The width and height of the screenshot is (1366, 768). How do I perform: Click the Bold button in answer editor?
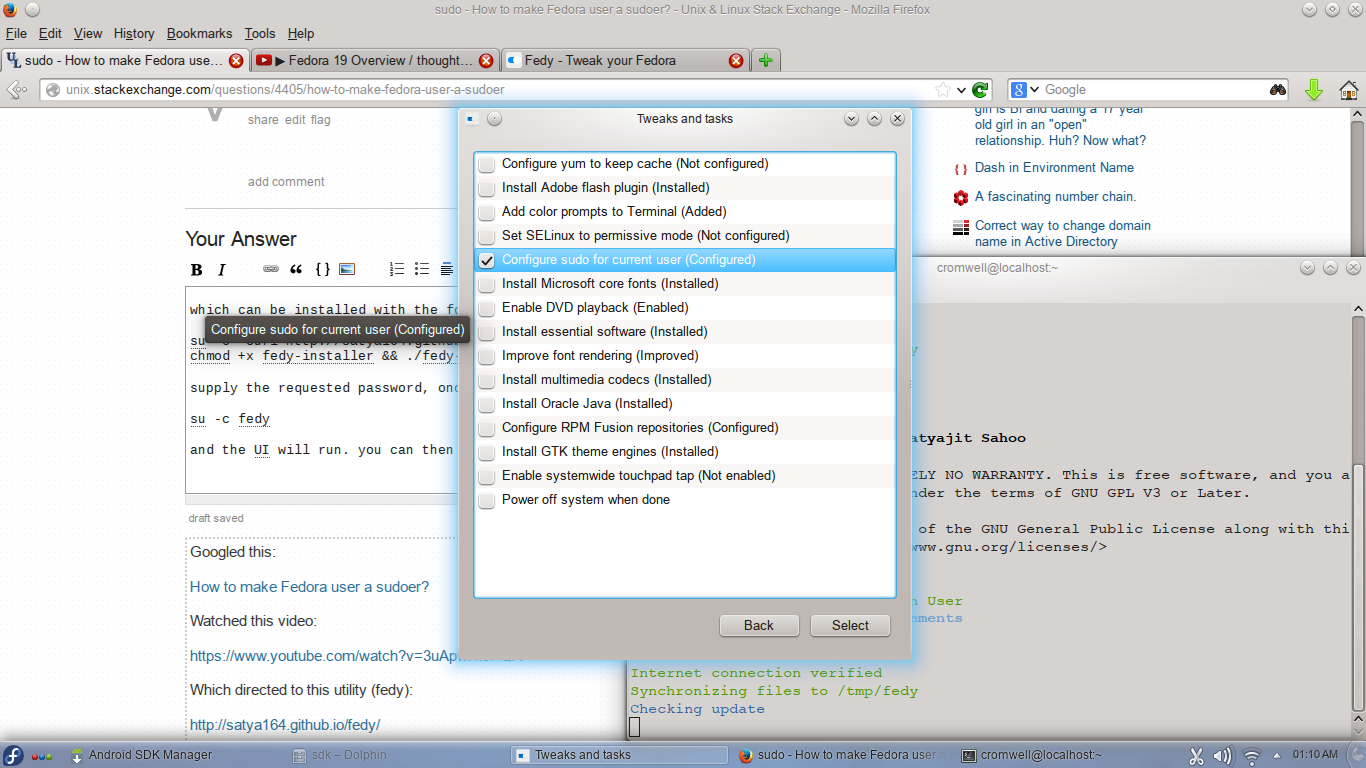pyautogui.click(x=197, y=269)
